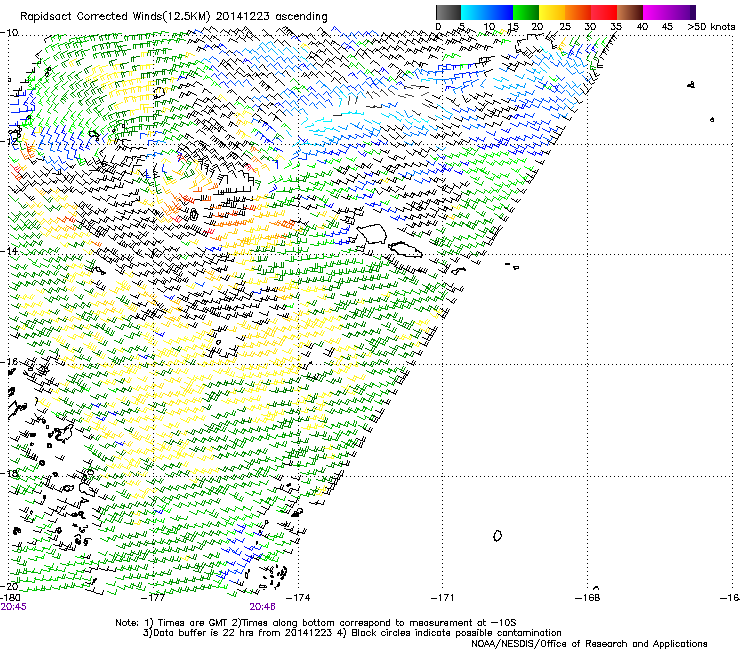Click the title 'Rapidscat Corrected Winds(12.5KM) 20141223 ascending'

pyautogui.click(x=174, y=17)
